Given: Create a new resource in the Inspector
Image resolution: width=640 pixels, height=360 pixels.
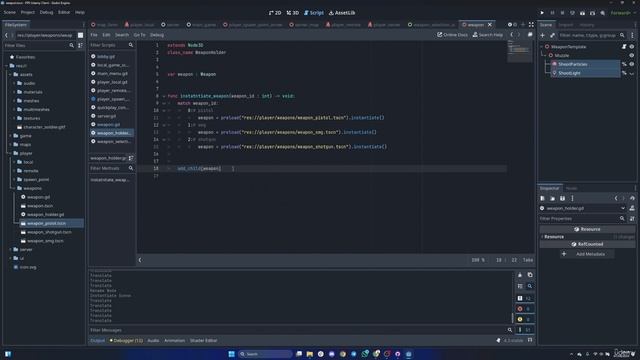Looking at the screenshot, I should [x=542, y=198].
